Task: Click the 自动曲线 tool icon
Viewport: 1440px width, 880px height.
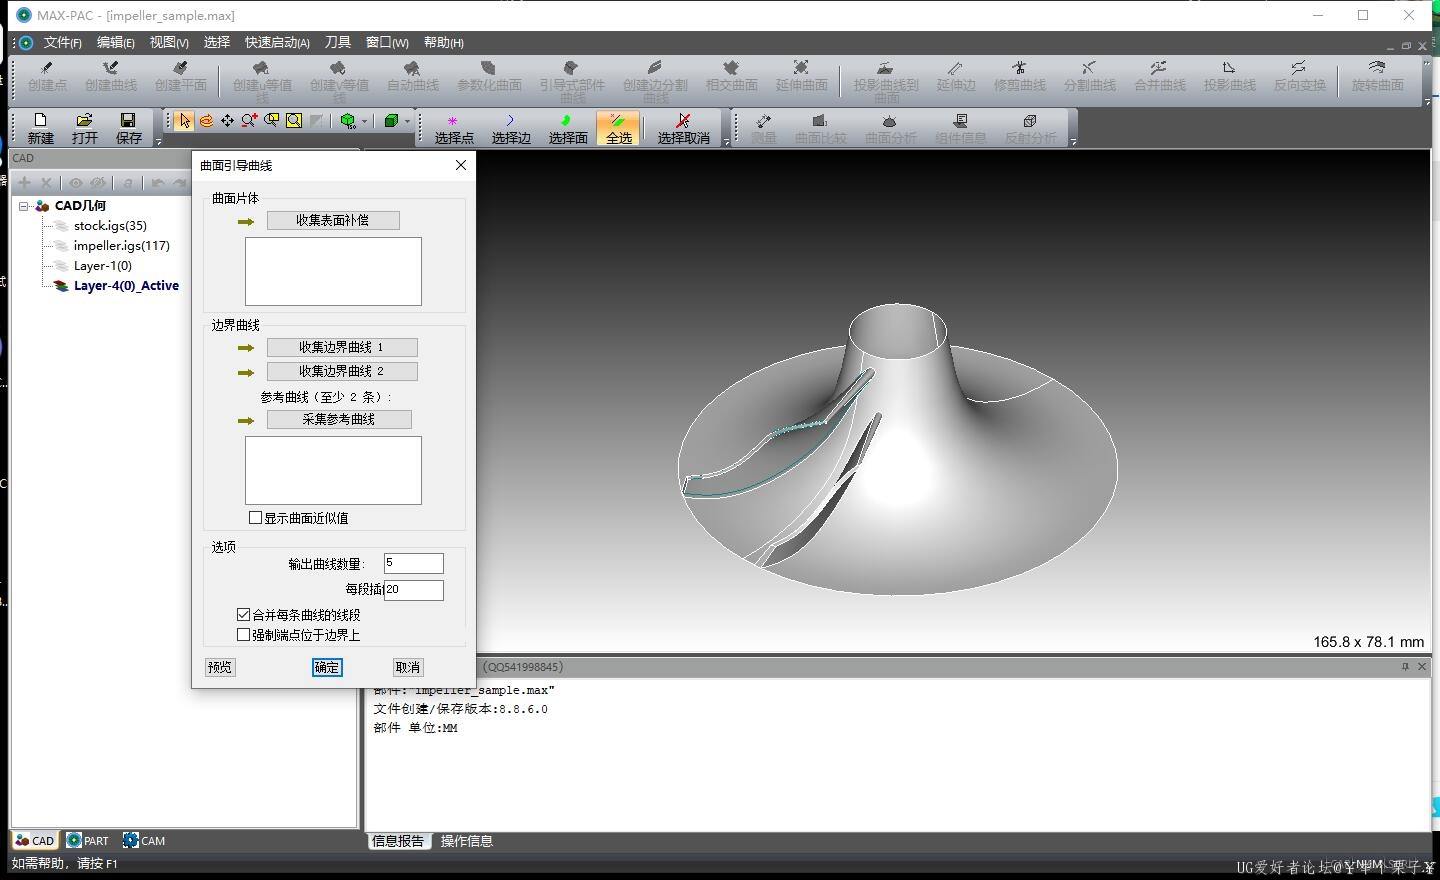Action: coord(412,68)
